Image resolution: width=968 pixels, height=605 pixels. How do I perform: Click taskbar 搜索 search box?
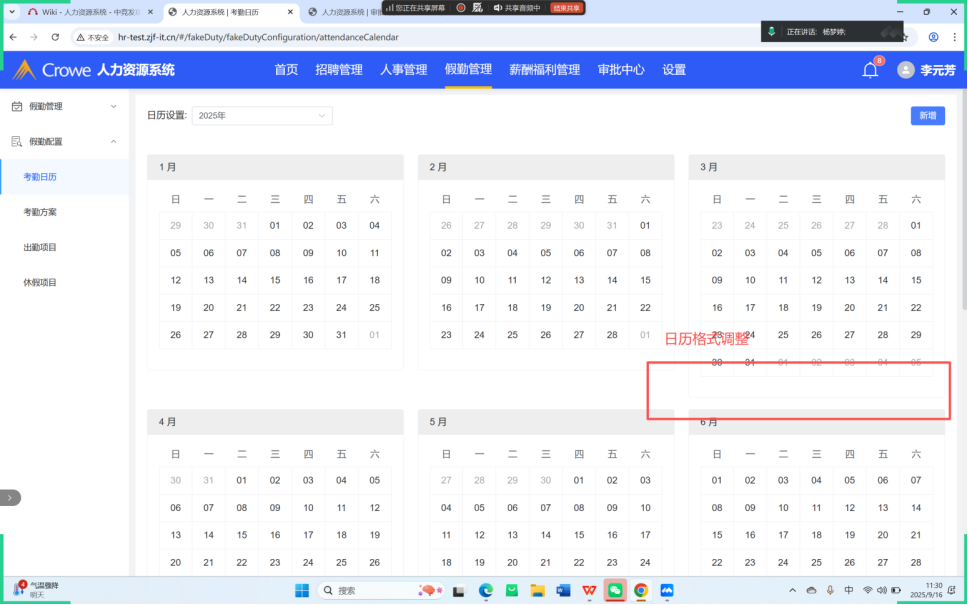383,591
